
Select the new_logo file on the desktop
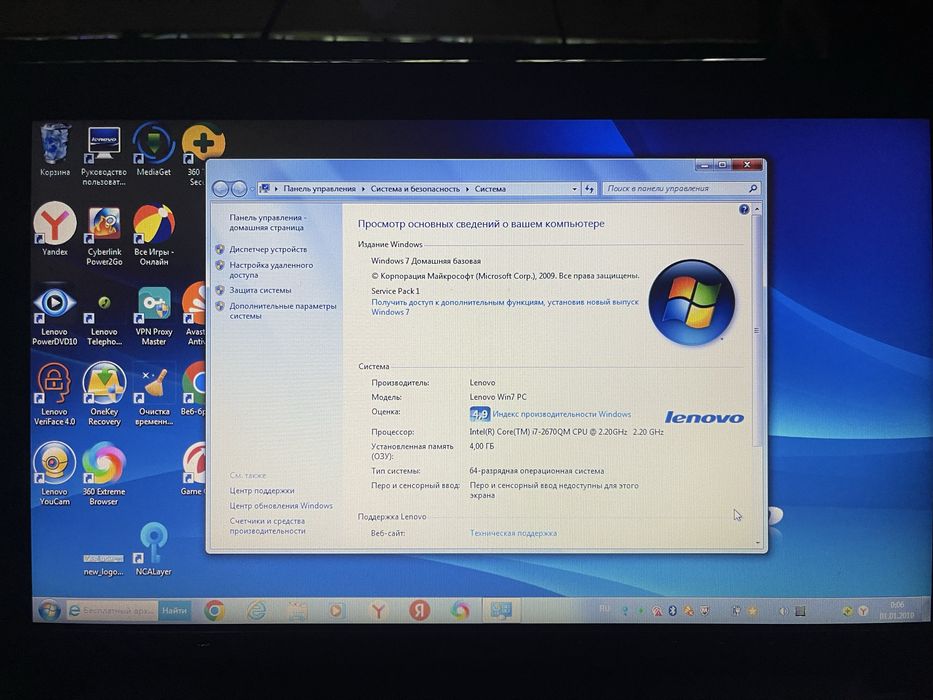click(x=104, y=564)
